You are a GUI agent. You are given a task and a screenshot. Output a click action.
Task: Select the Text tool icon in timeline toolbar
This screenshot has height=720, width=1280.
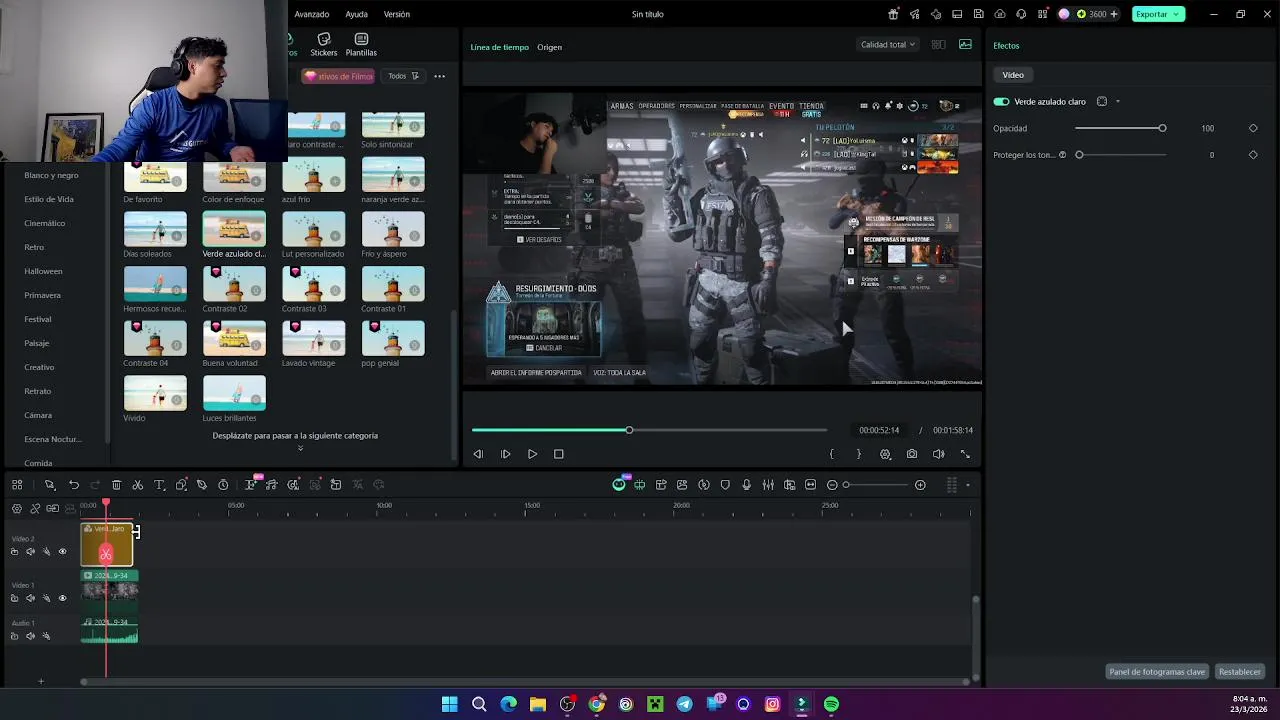[159, 485]
